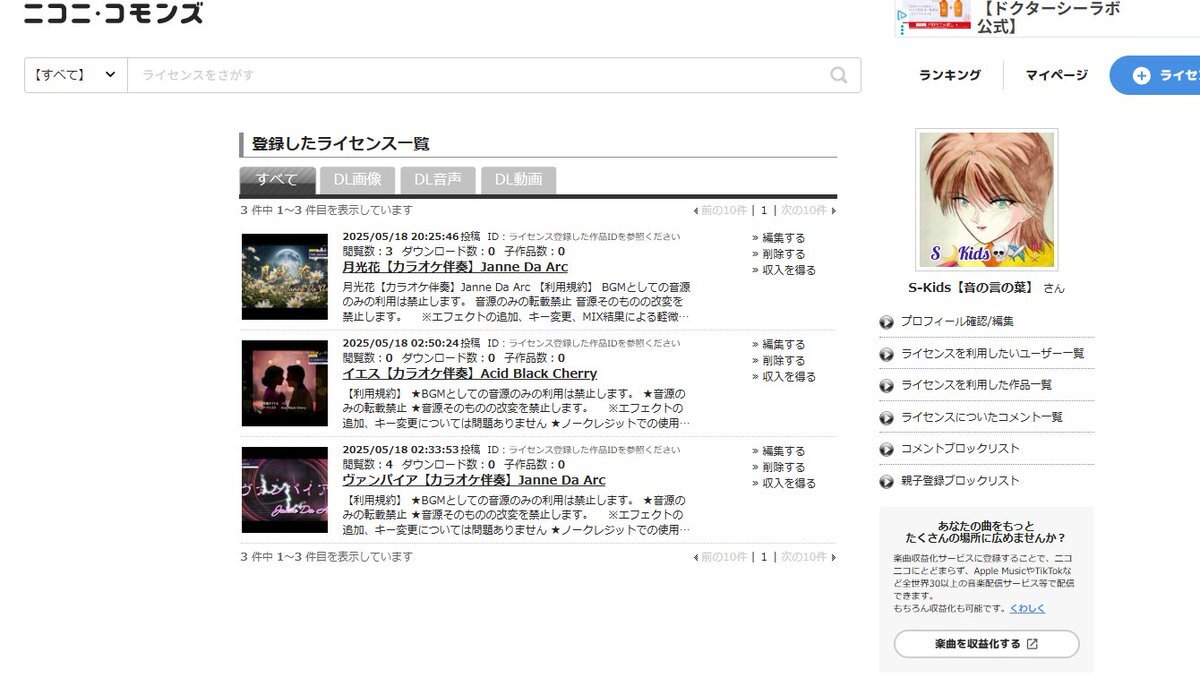Click the ドクターシーラボ公式 ad banner
The image size is (1200, 678).
click(1047, 18)
